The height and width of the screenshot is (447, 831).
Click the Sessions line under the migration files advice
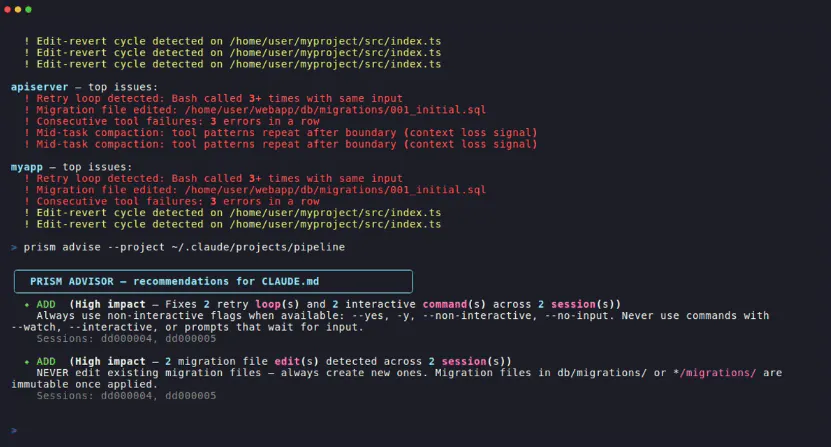pos(126,396)
